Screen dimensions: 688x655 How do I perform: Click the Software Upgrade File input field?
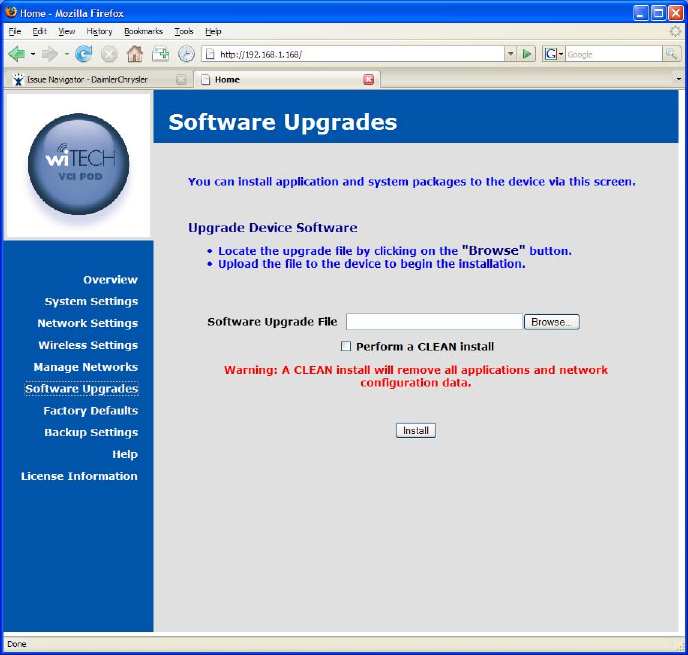434,322
